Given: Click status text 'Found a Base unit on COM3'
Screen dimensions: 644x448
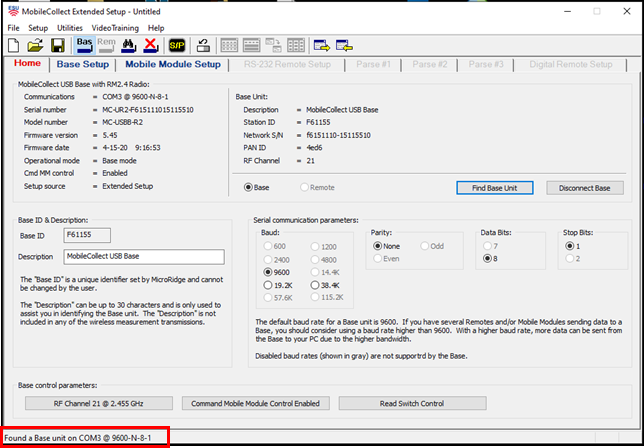Looking at the screenshot, I should [x=78, y=438].
